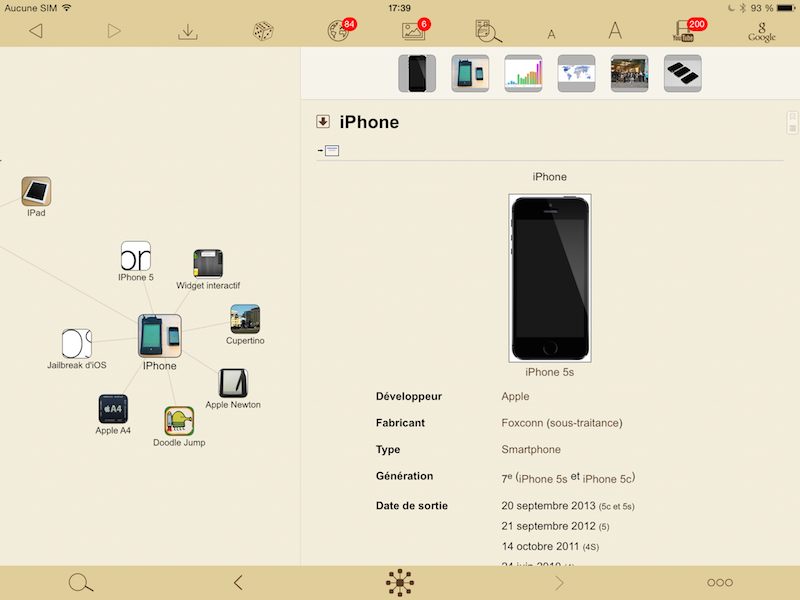Select the world map thumbnail
Viewport: 800px width, 600px height.
click(576, 73)
